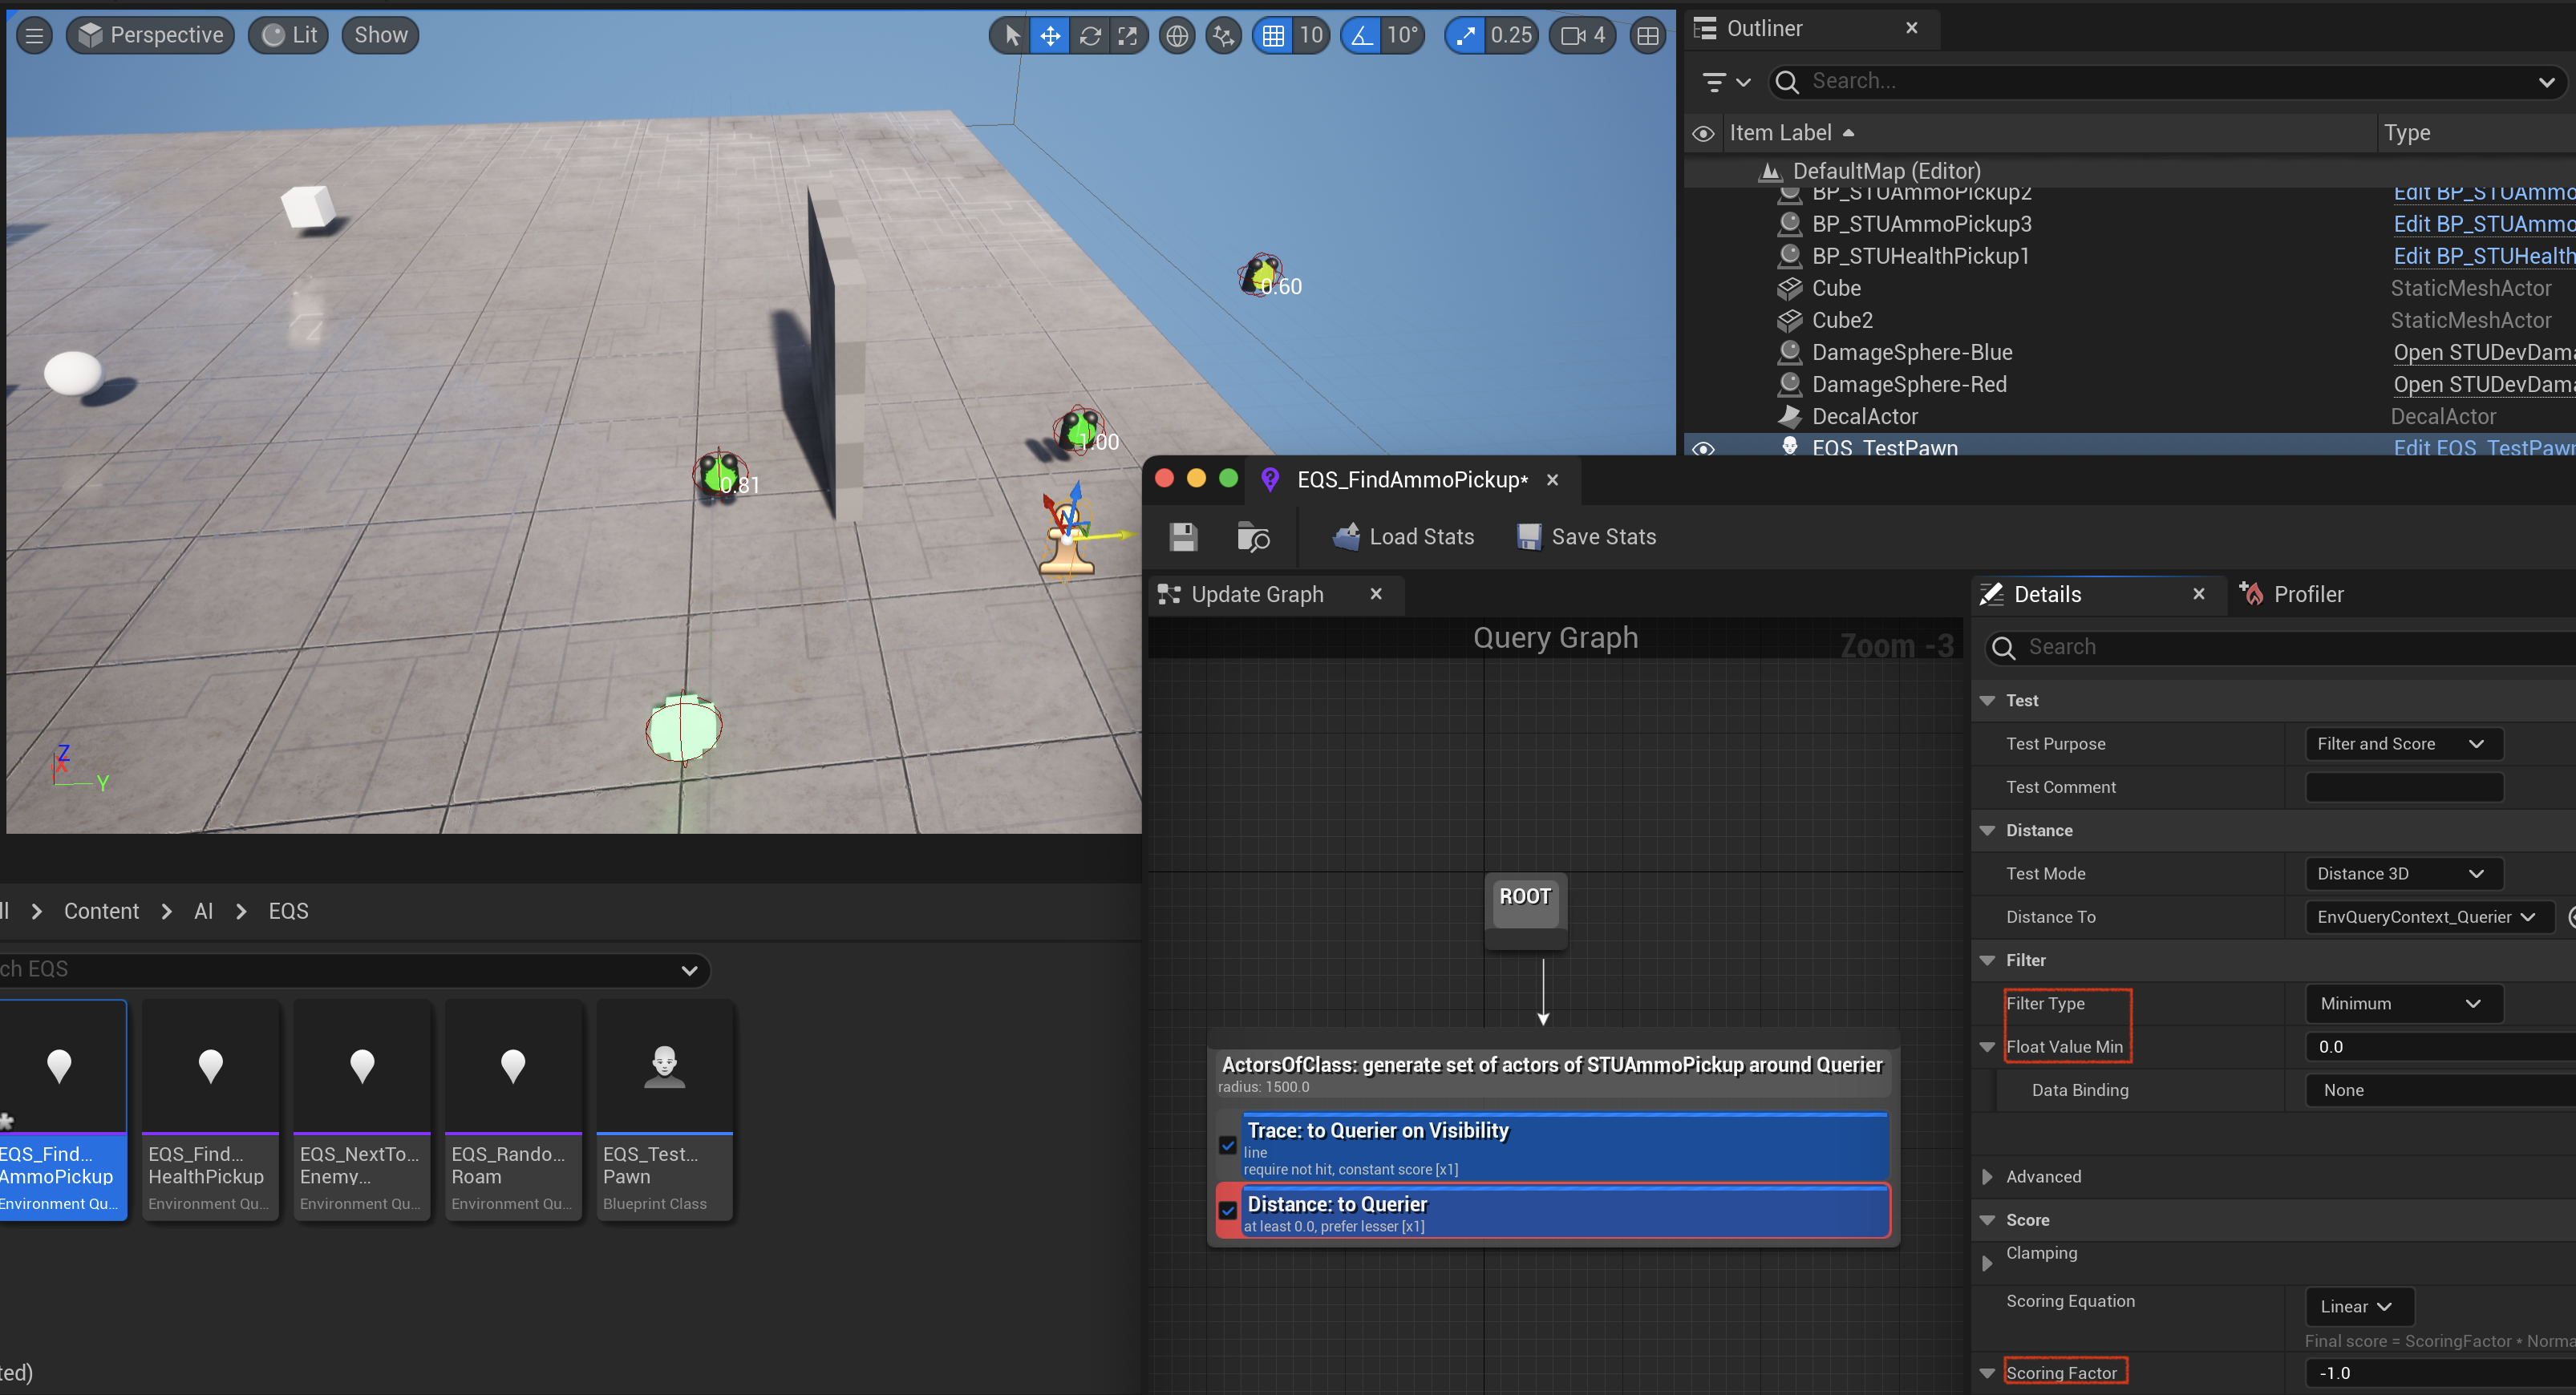Select Cube2 in Outliner
This screenshot has width=2576, height=1395.
pyautogui.click(x=1842, y=320)
